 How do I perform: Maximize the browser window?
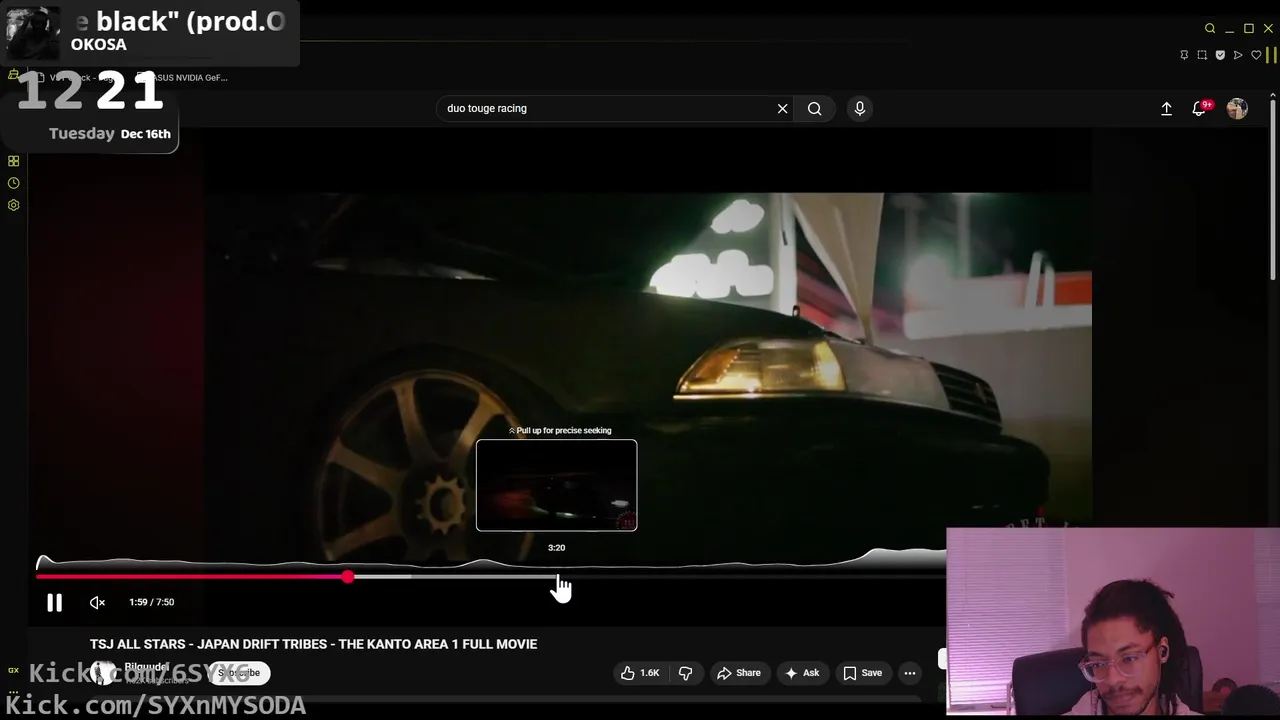pos(1249,28)
